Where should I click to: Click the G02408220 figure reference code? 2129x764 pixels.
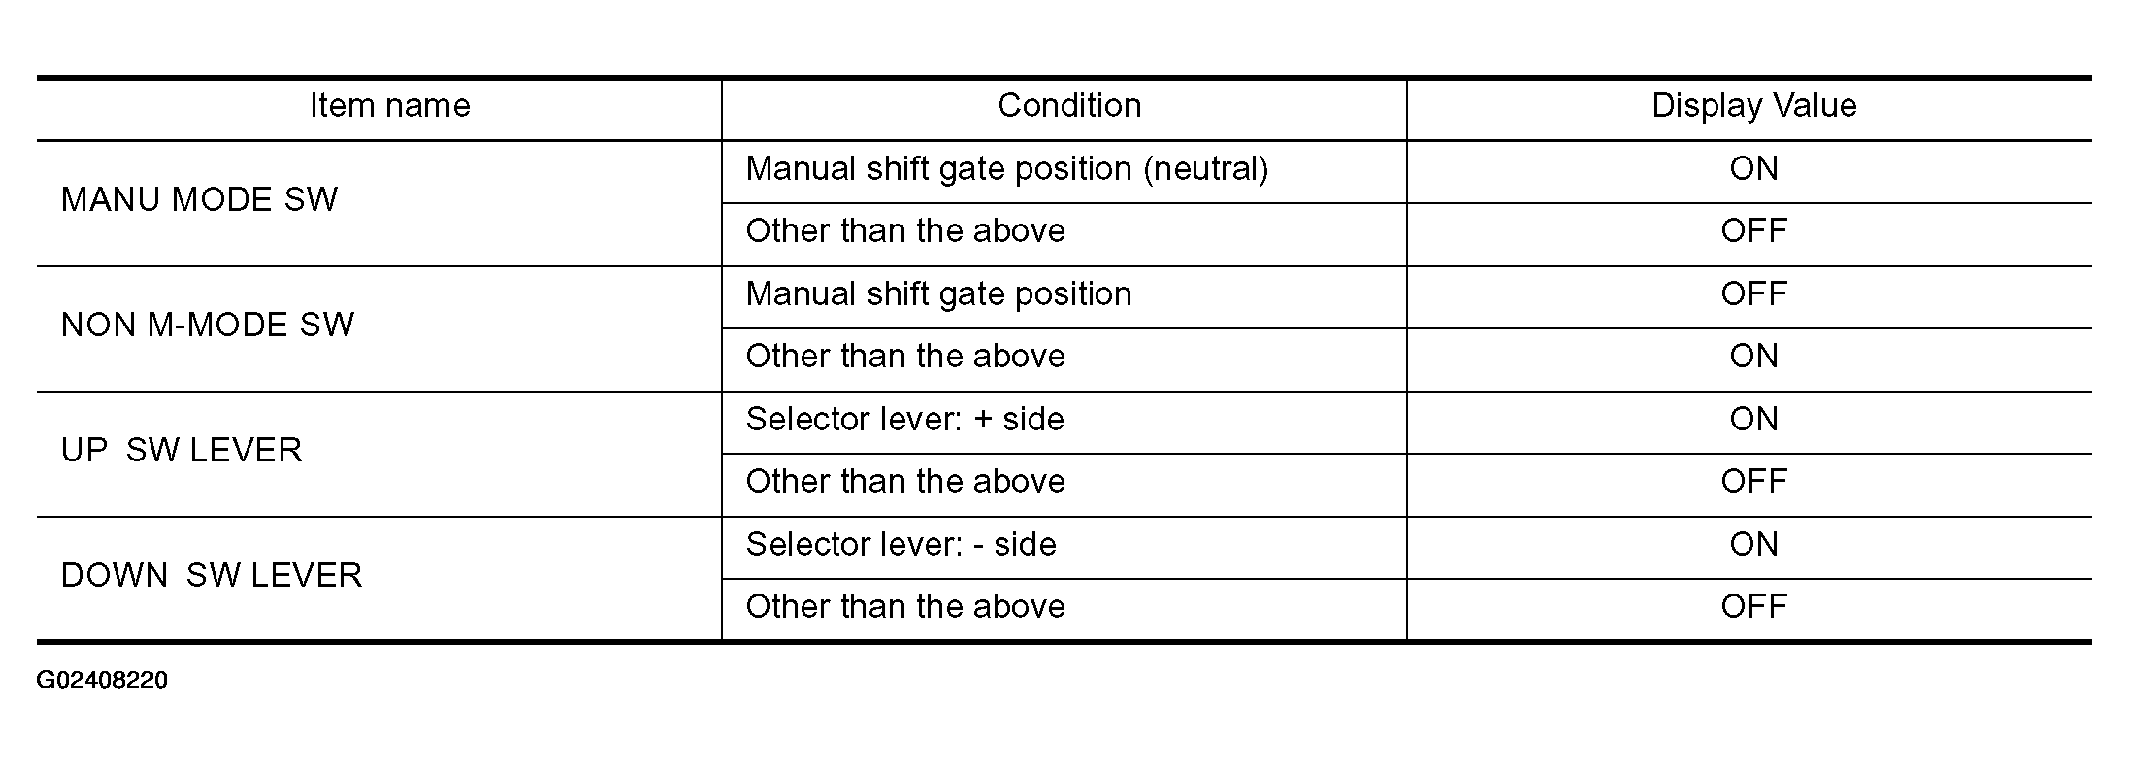[x=102, y=681]
